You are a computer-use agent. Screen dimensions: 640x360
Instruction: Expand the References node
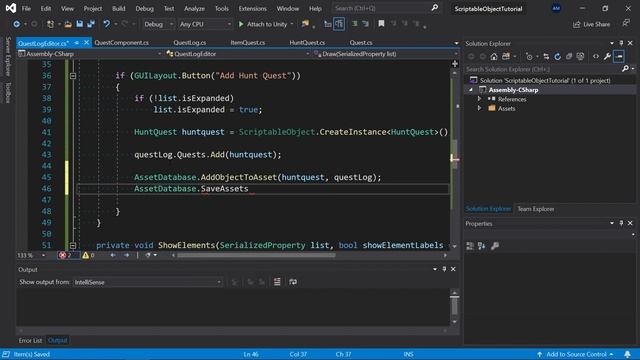tap(480, 99)
